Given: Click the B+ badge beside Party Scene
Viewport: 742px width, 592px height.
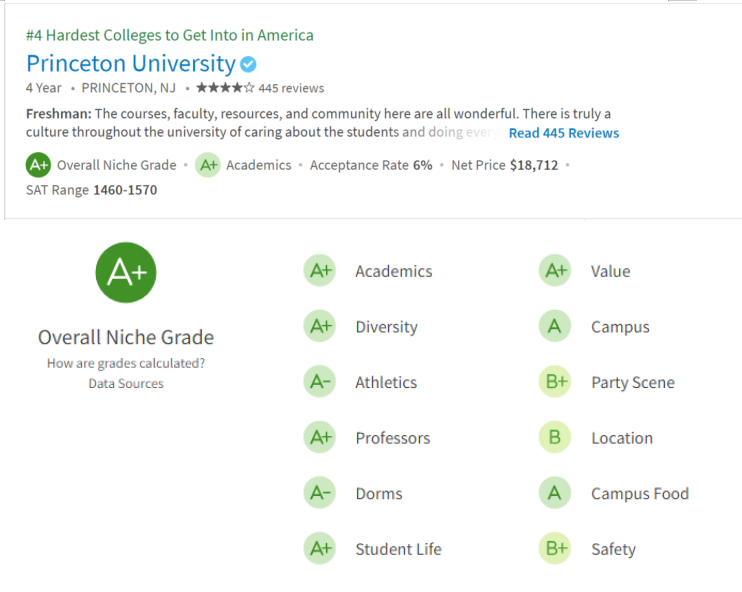Looking at the screenshot, I should pyautogui.click(x=555, y=382).
